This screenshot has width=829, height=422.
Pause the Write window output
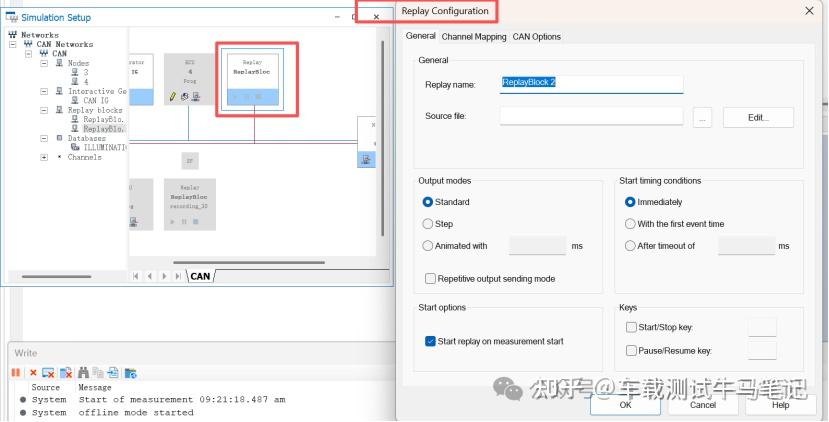click(16, 373)
